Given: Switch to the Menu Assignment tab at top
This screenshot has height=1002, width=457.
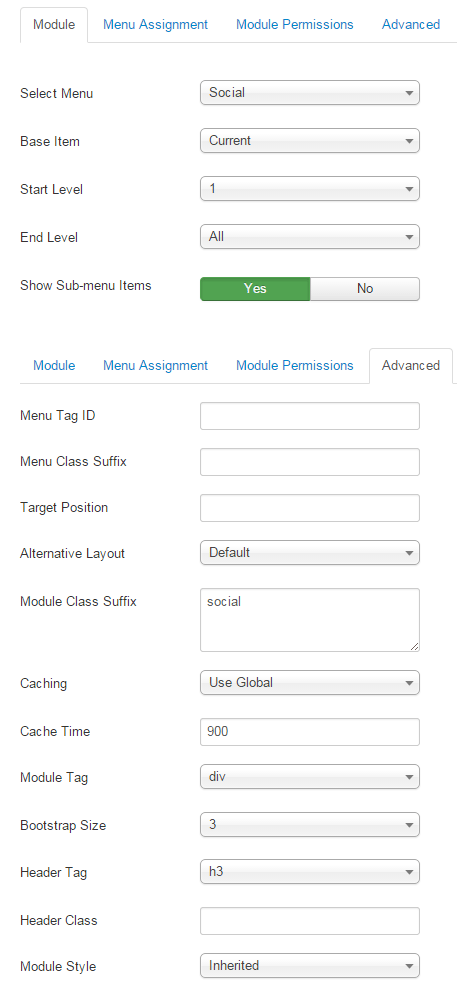Looking at the screenshot, I should tap(155, 25).
